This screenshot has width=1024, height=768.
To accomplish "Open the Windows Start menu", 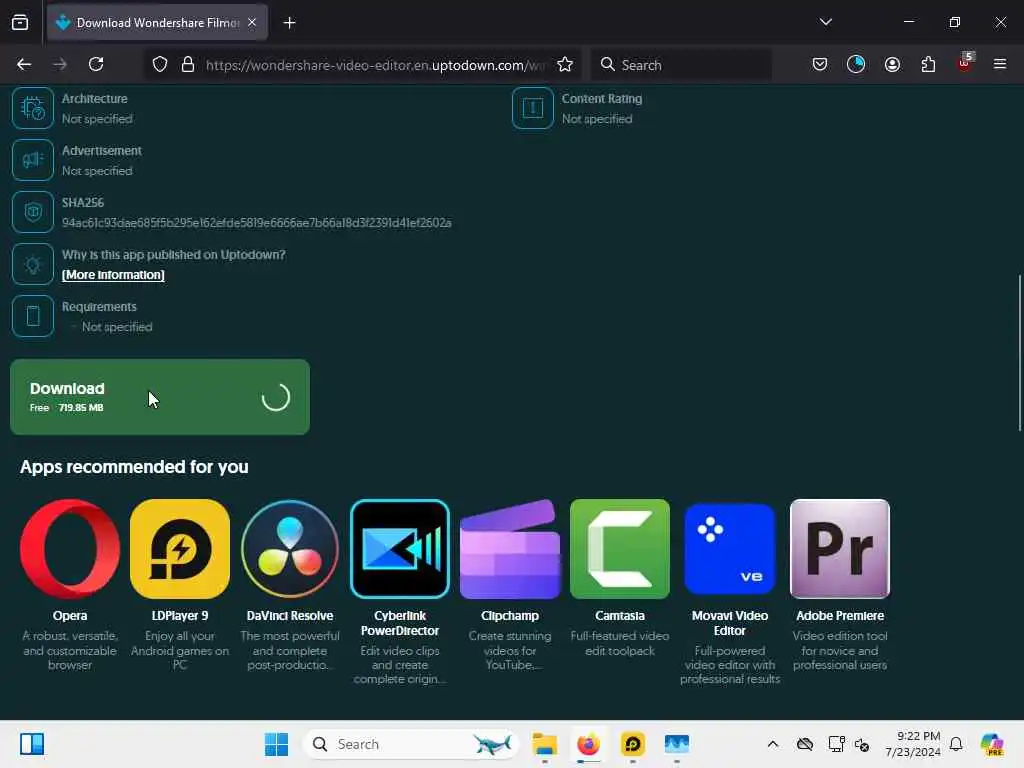I will coord(276,744).
